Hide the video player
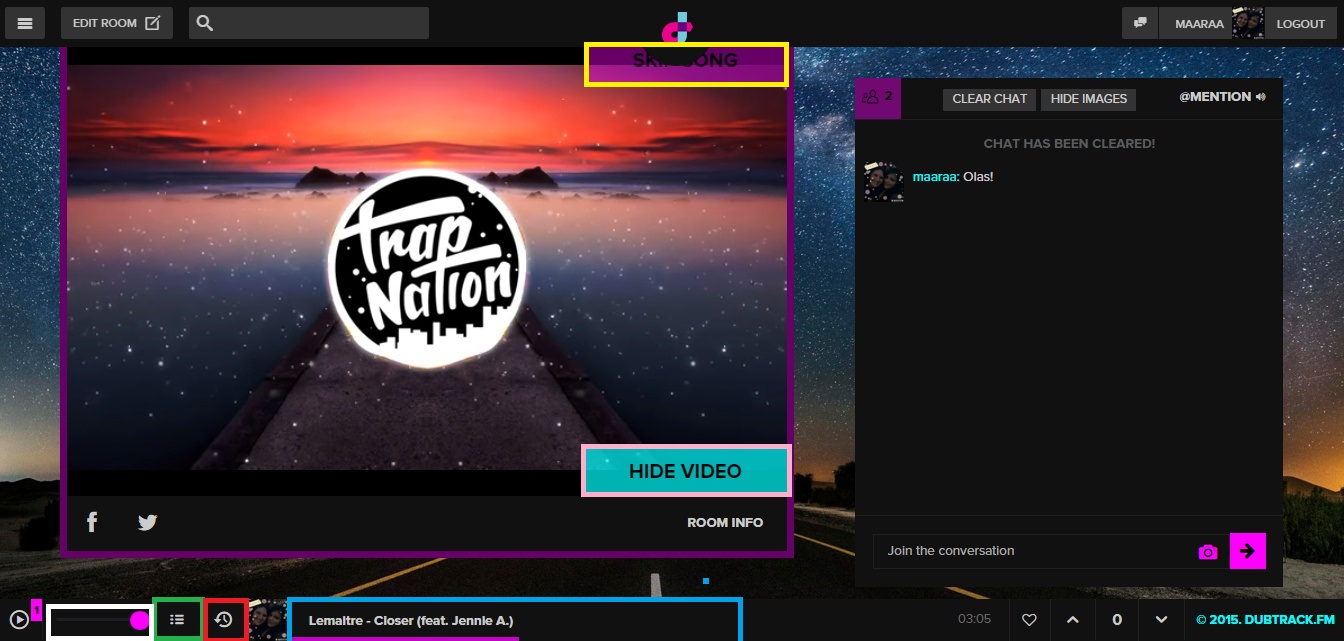The height and width of the screenshot is (641, 1344). pyautogui.click(x=685, y=471)
